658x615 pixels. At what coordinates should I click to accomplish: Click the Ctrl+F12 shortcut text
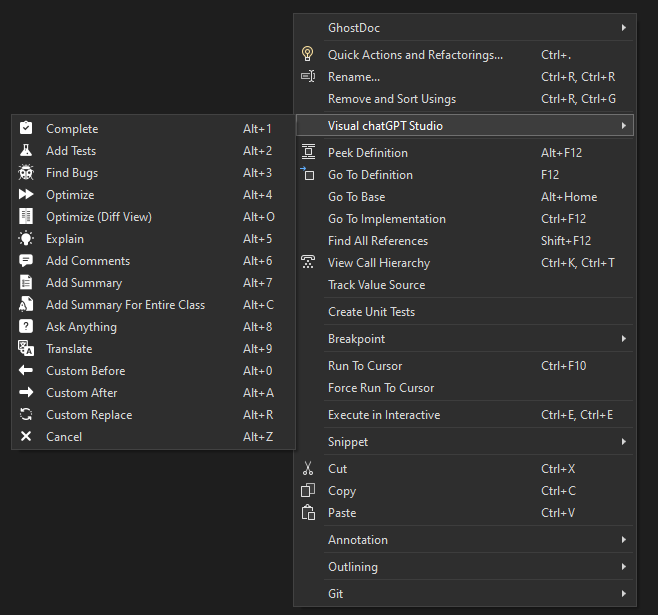pyautogui.click(x=564, y=219)
